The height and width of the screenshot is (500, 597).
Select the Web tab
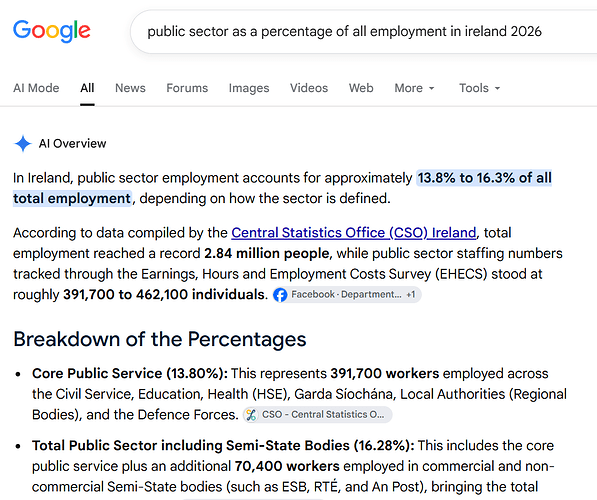[361, 88]
